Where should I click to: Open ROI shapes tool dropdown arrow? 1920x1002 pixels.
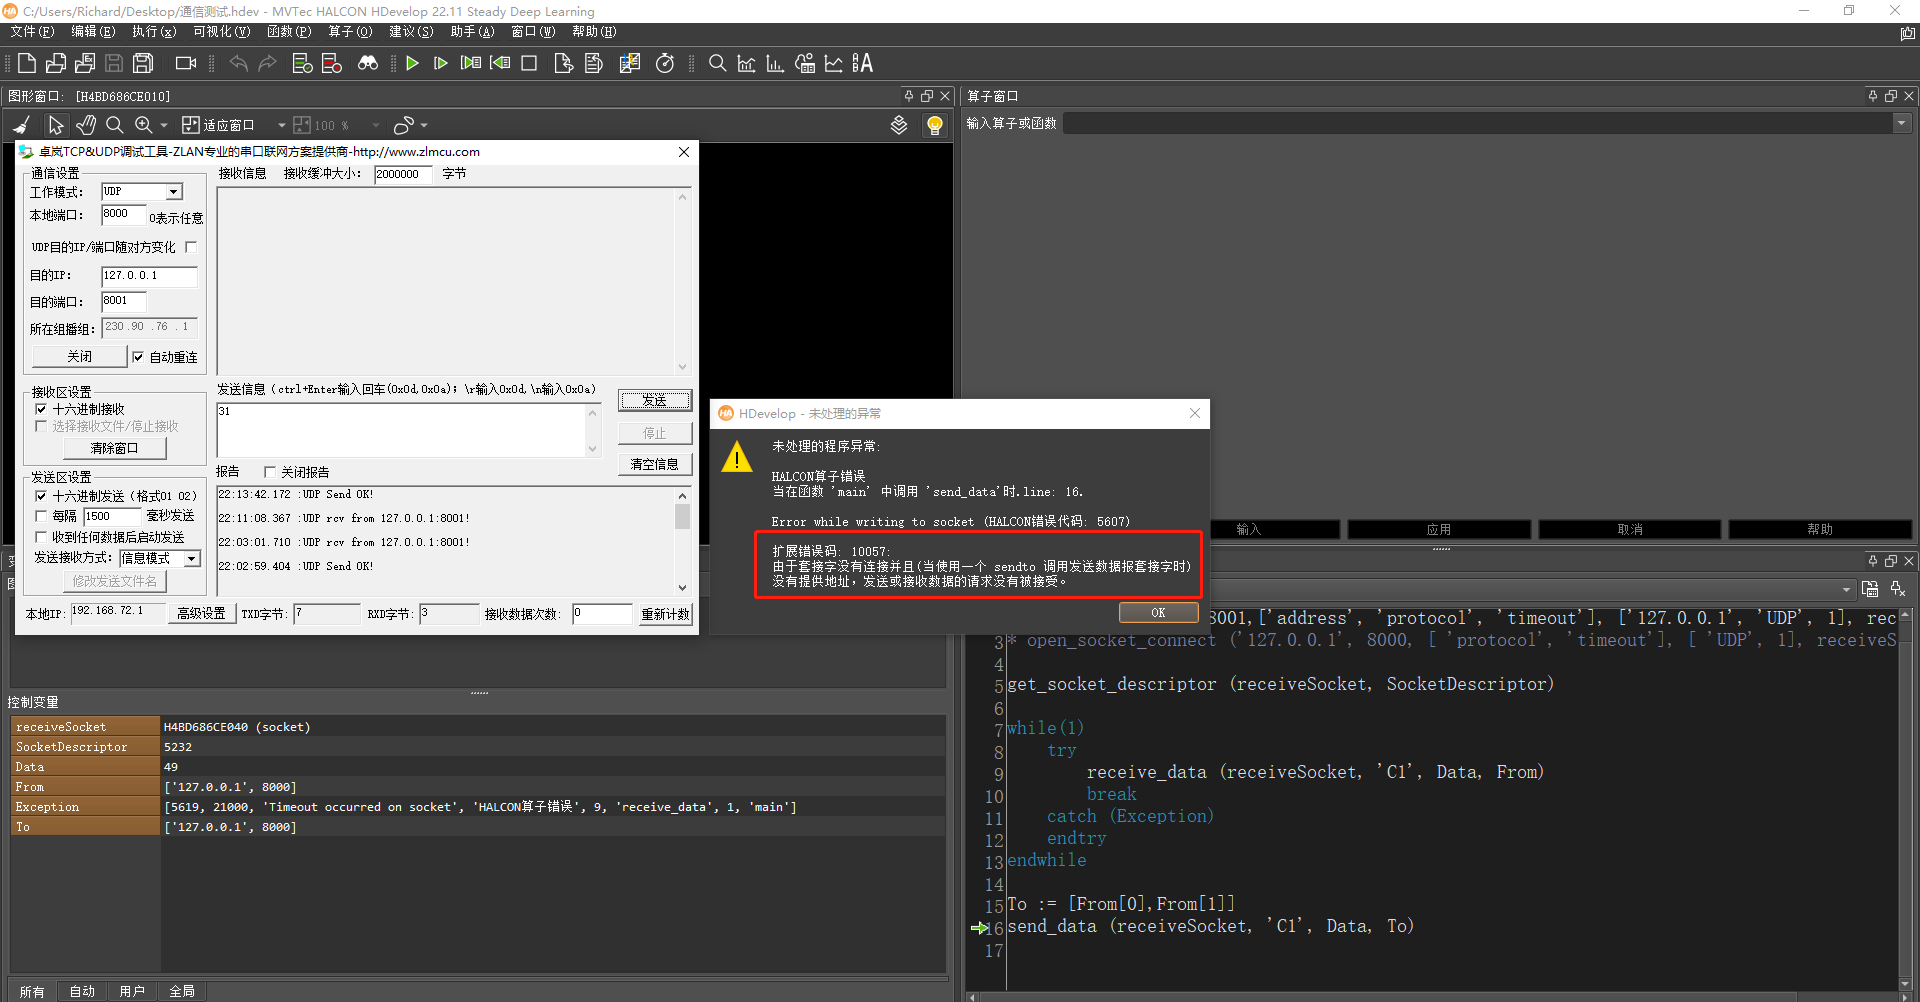(424, 126)
